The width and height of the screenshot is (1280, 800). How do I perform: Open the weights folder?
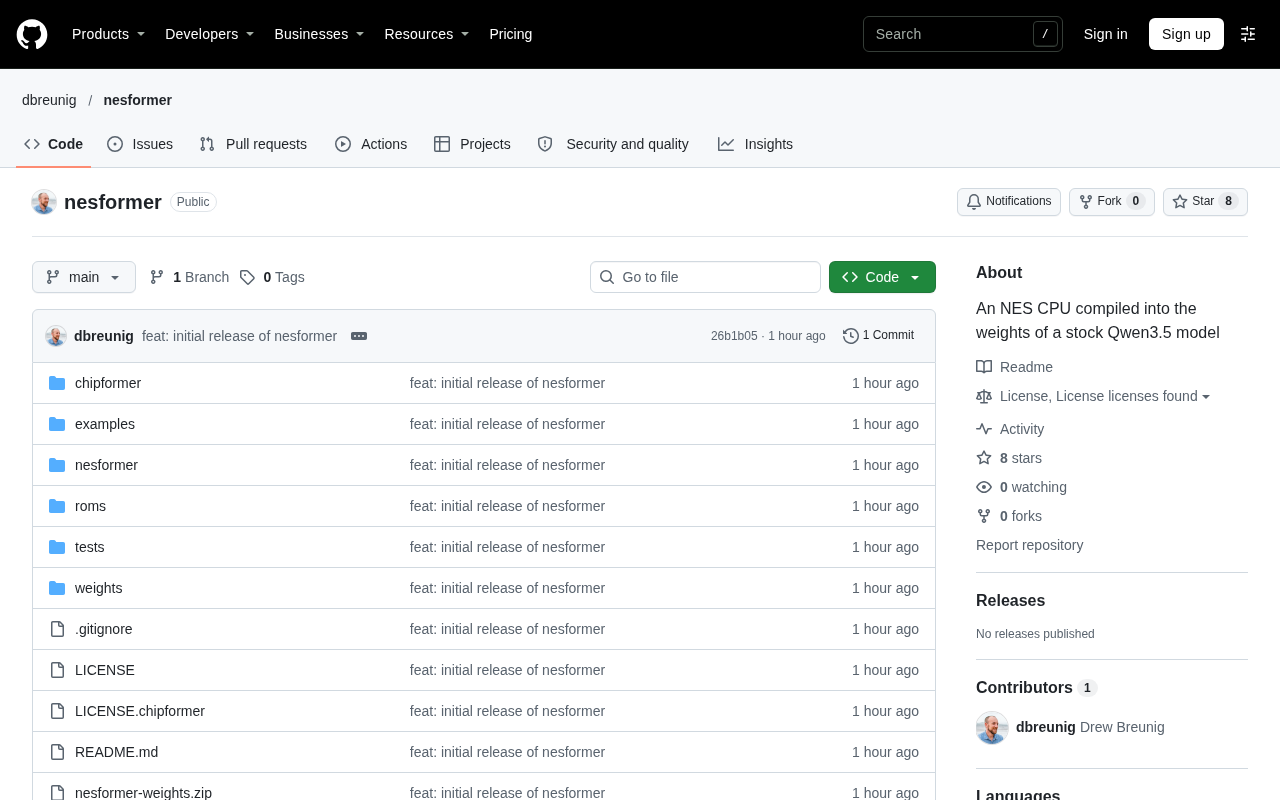tap(99, 588)
